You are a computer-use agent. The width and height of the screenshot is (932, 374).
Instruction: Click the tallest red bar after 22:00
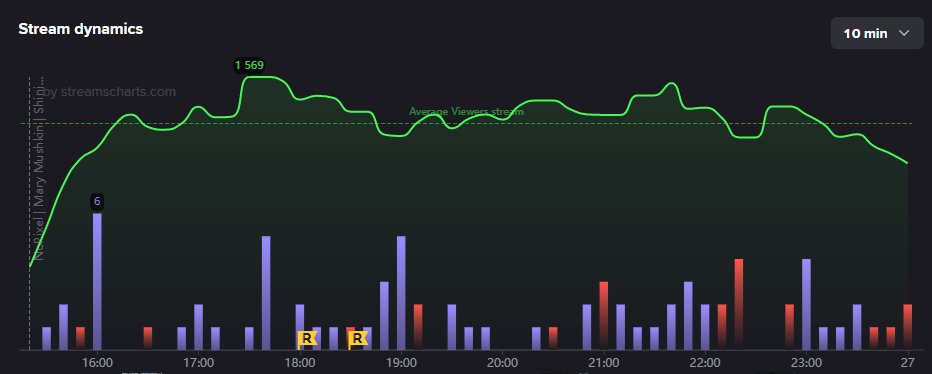(x=739, y=304)
